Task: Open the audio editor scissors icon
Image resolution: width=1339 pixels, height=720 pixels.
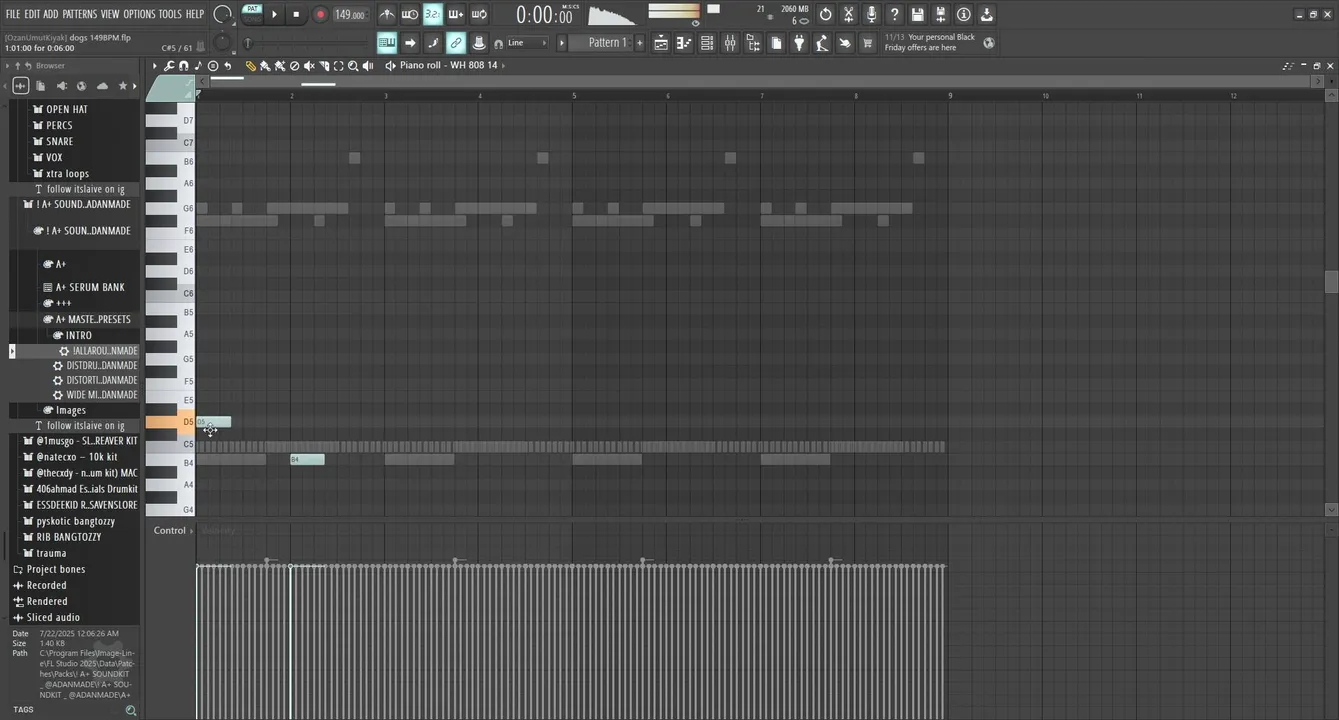Action: pos(848,14)
